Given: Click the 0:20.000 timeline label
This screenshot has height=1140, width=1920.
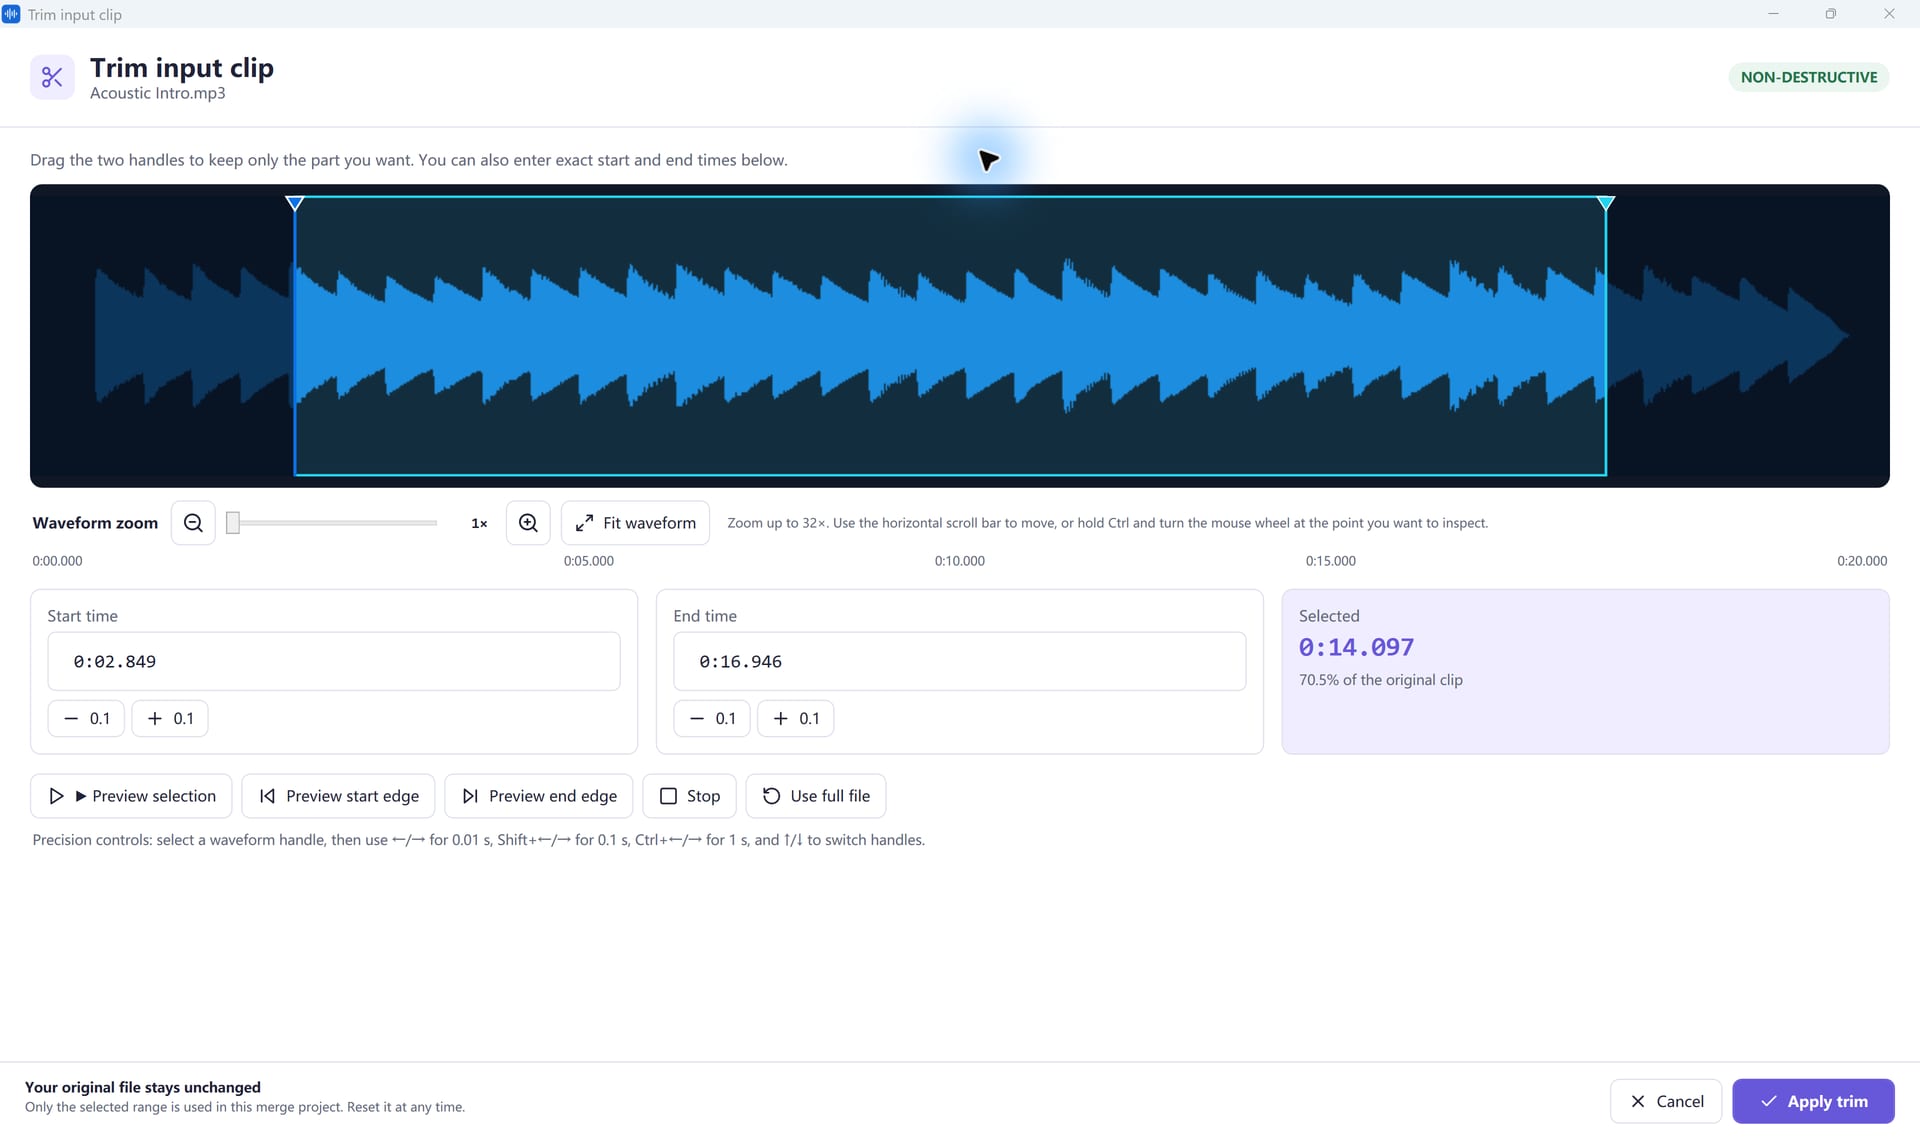Looking at the screenshot, I should point(1862,561).
